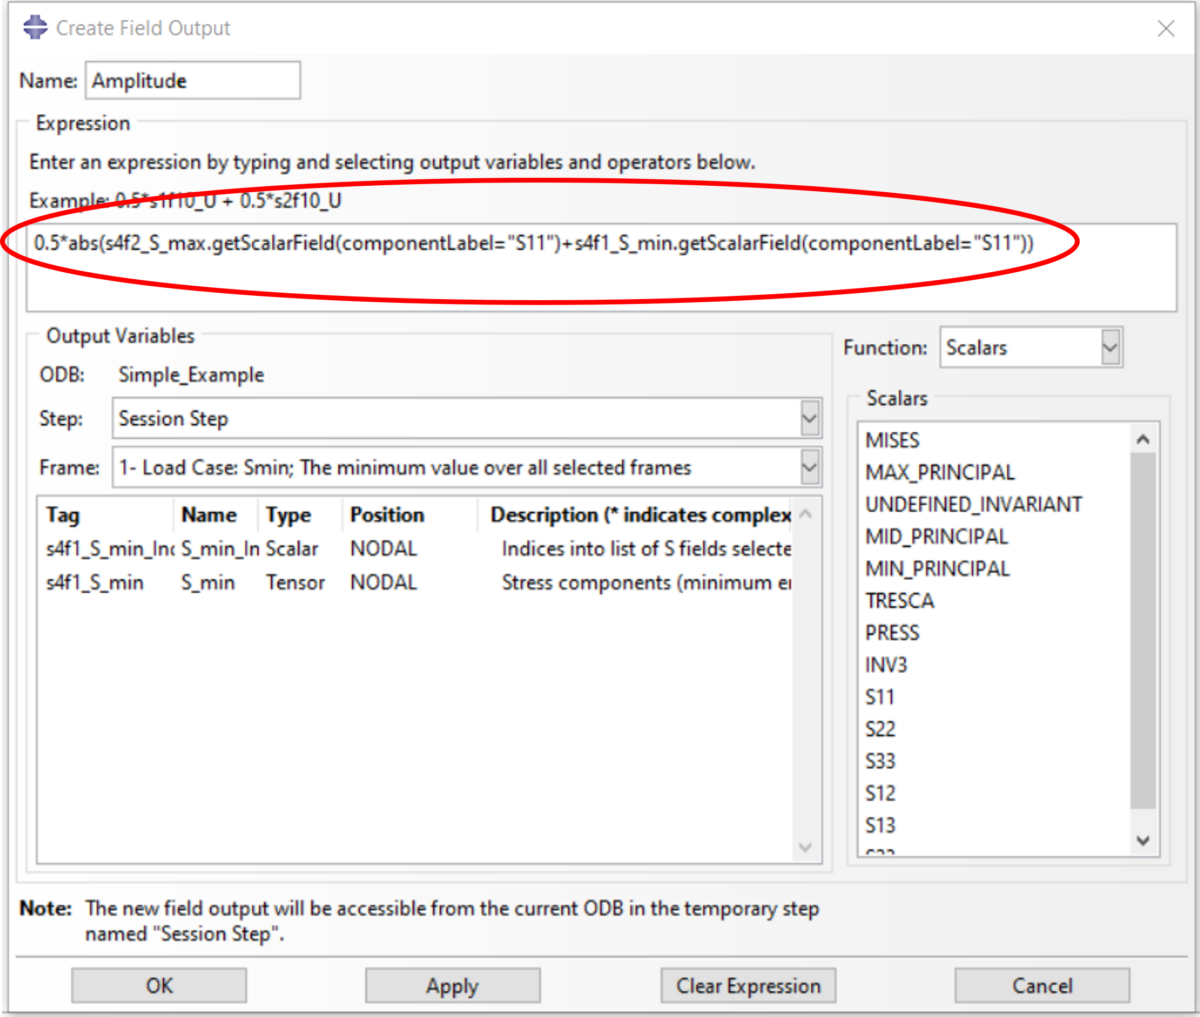Select MAX_PRINCIPAL in the Scalars list

[x=940, y=472]
